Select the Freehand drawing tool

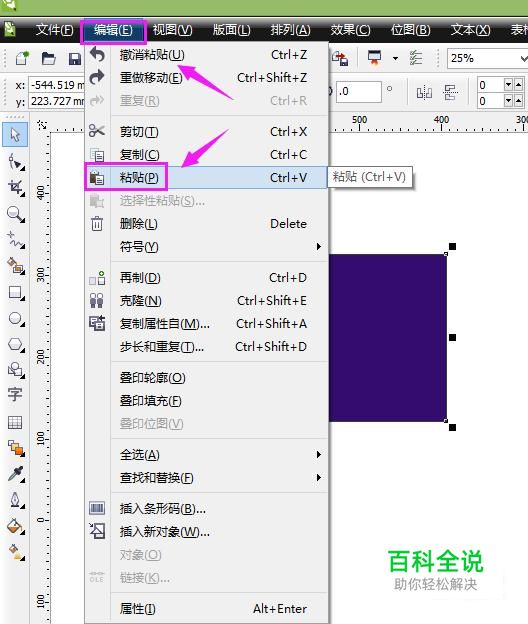click(x=16, y=240)
